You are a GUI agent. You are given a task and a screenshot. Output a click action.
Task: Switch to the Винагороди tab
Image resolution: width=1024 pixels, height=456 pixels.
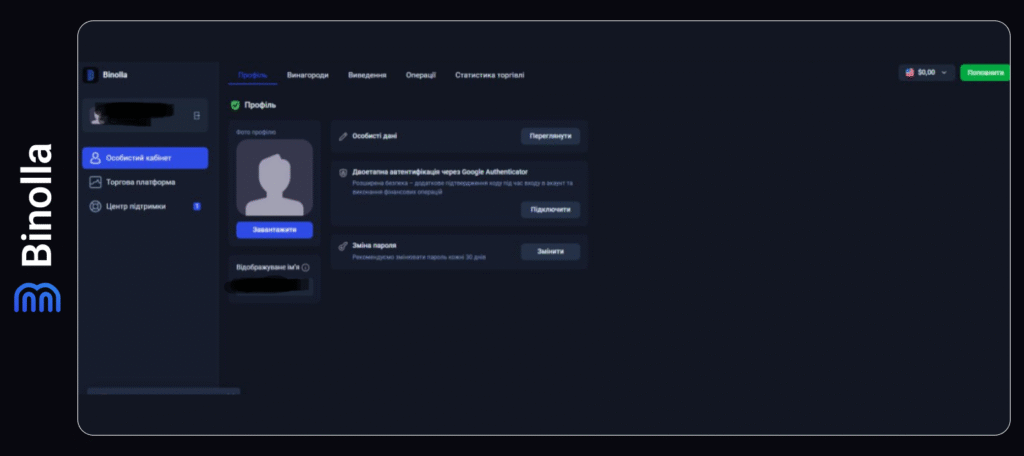click(307, 75)
